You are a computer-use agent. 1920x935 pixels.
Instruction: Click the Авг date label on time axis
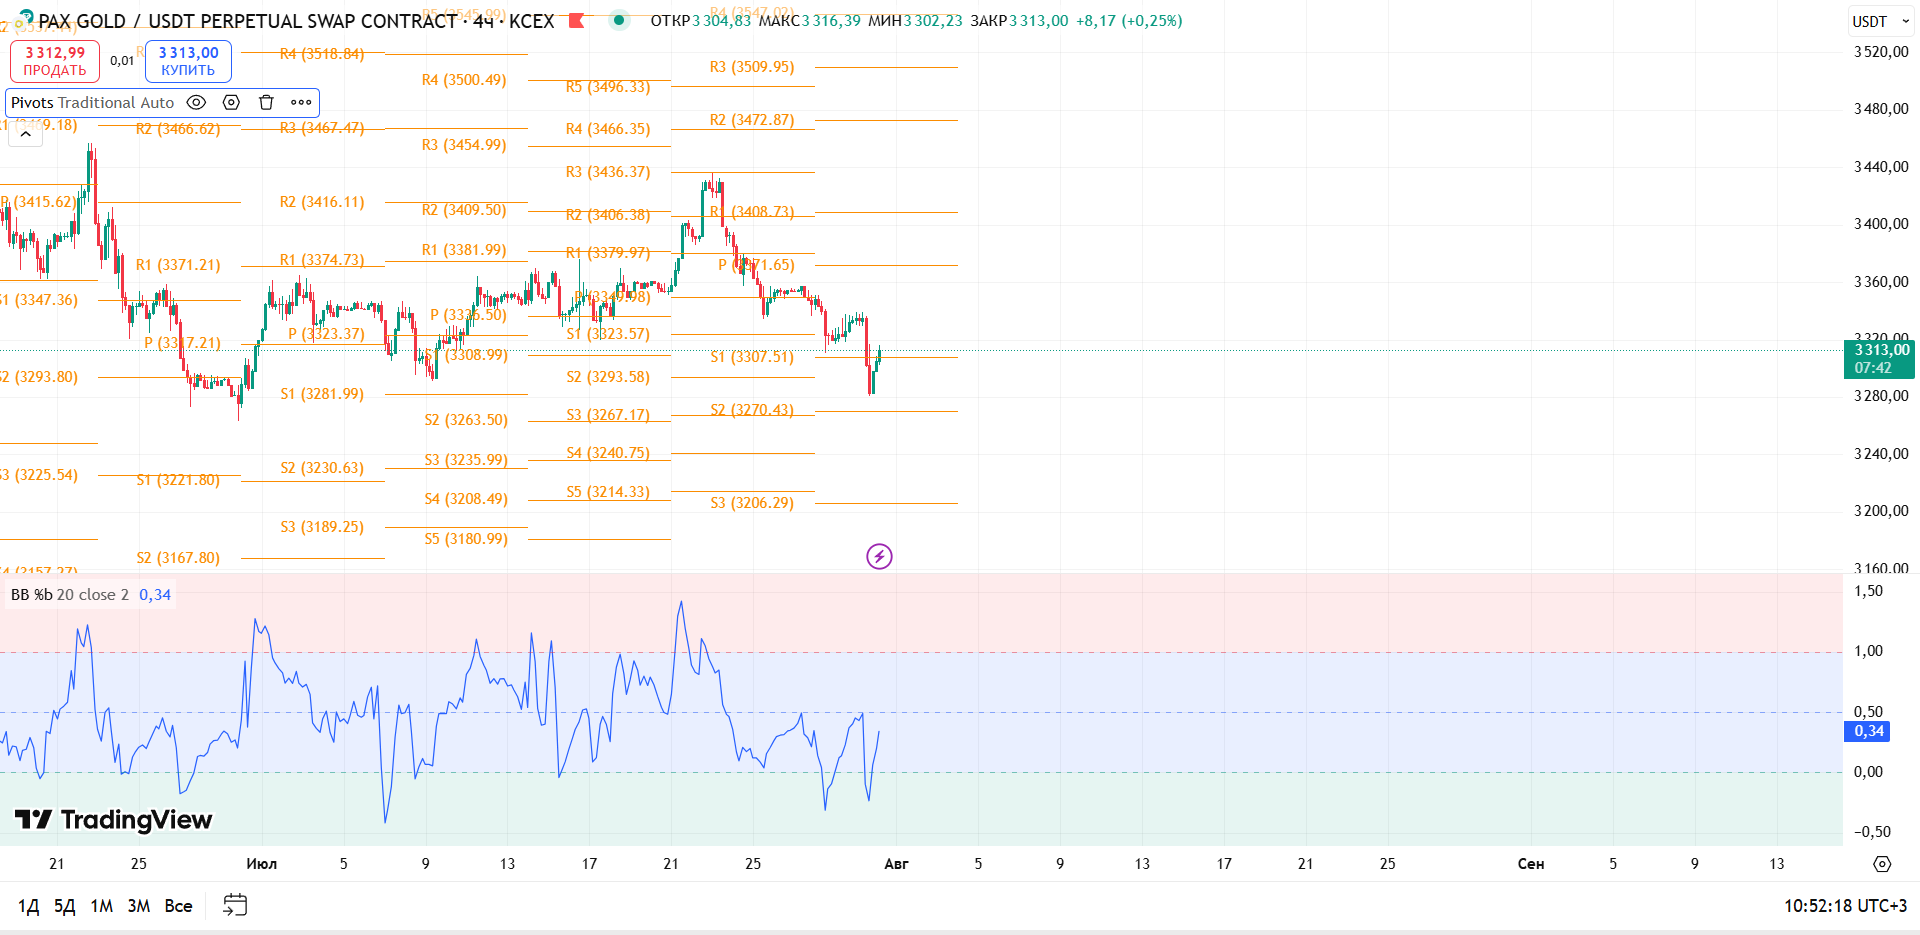coord(896,864)
